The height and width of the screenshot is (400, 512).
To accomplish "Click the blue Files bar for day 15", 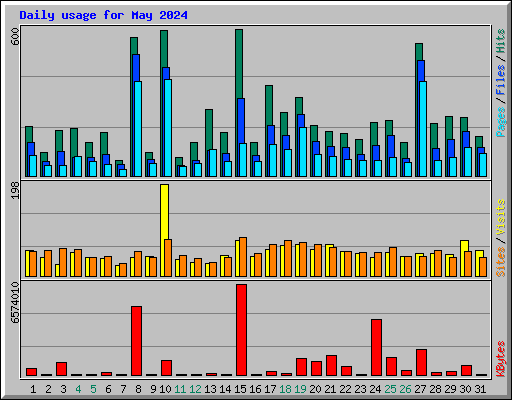I will pos(241,121).
